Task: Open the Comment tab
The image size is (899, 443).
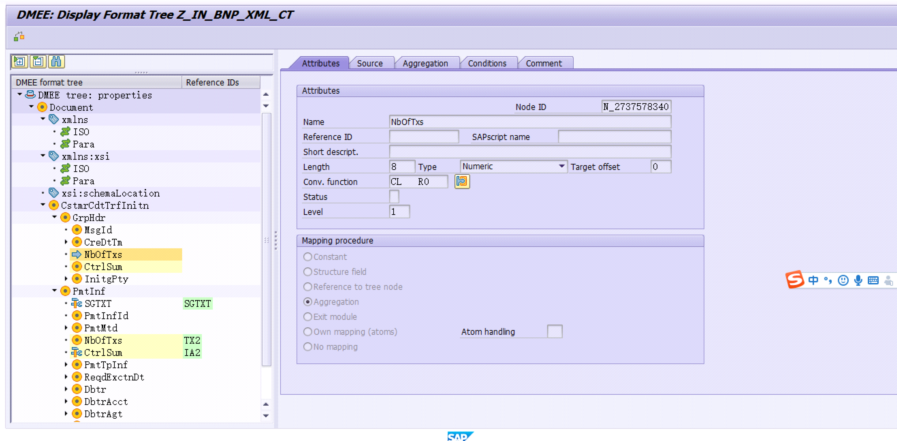Action: click(x=544, y=64)
